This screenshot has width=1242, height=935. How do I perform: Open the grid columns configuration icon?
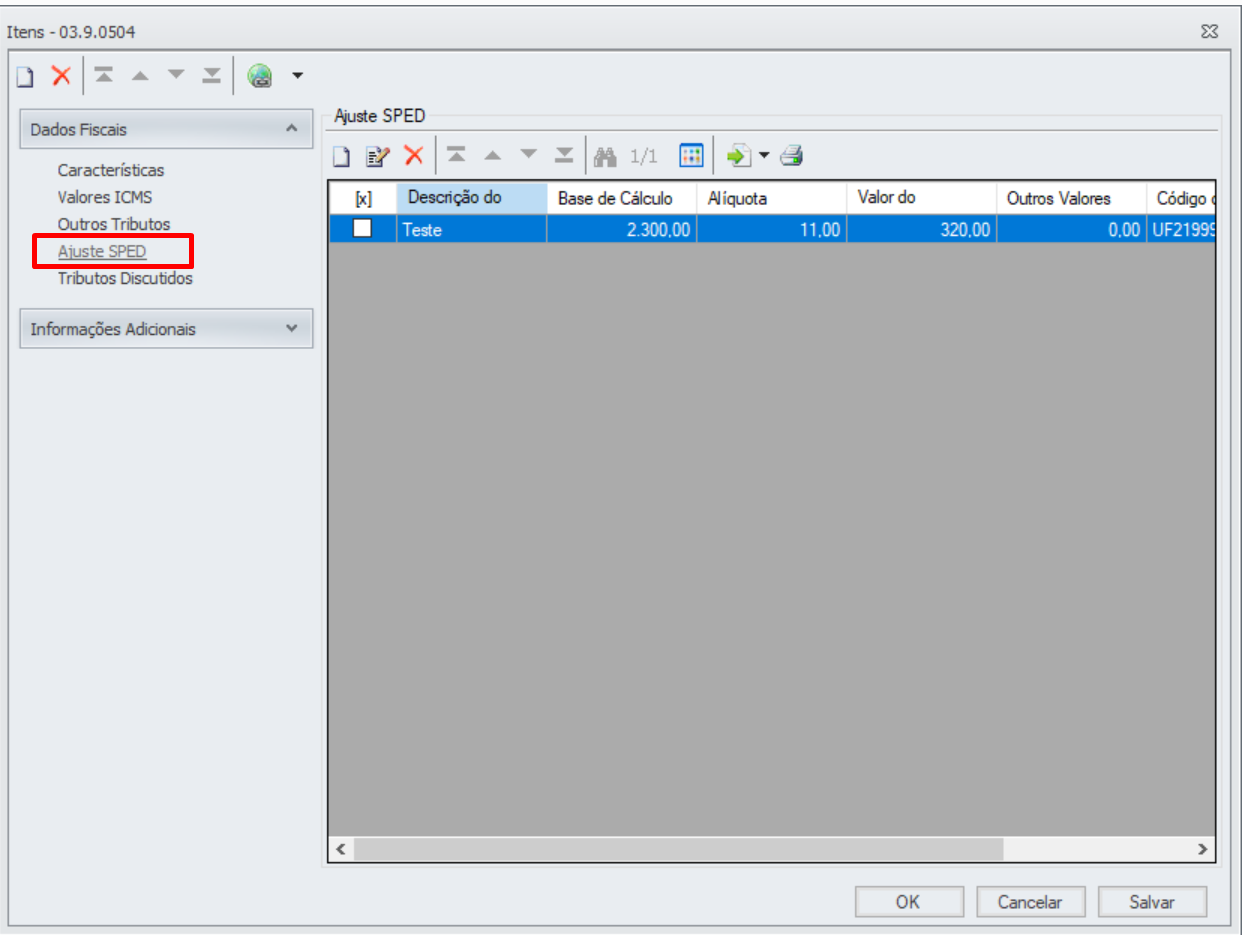pyautogui.click(x=692, y=155)
